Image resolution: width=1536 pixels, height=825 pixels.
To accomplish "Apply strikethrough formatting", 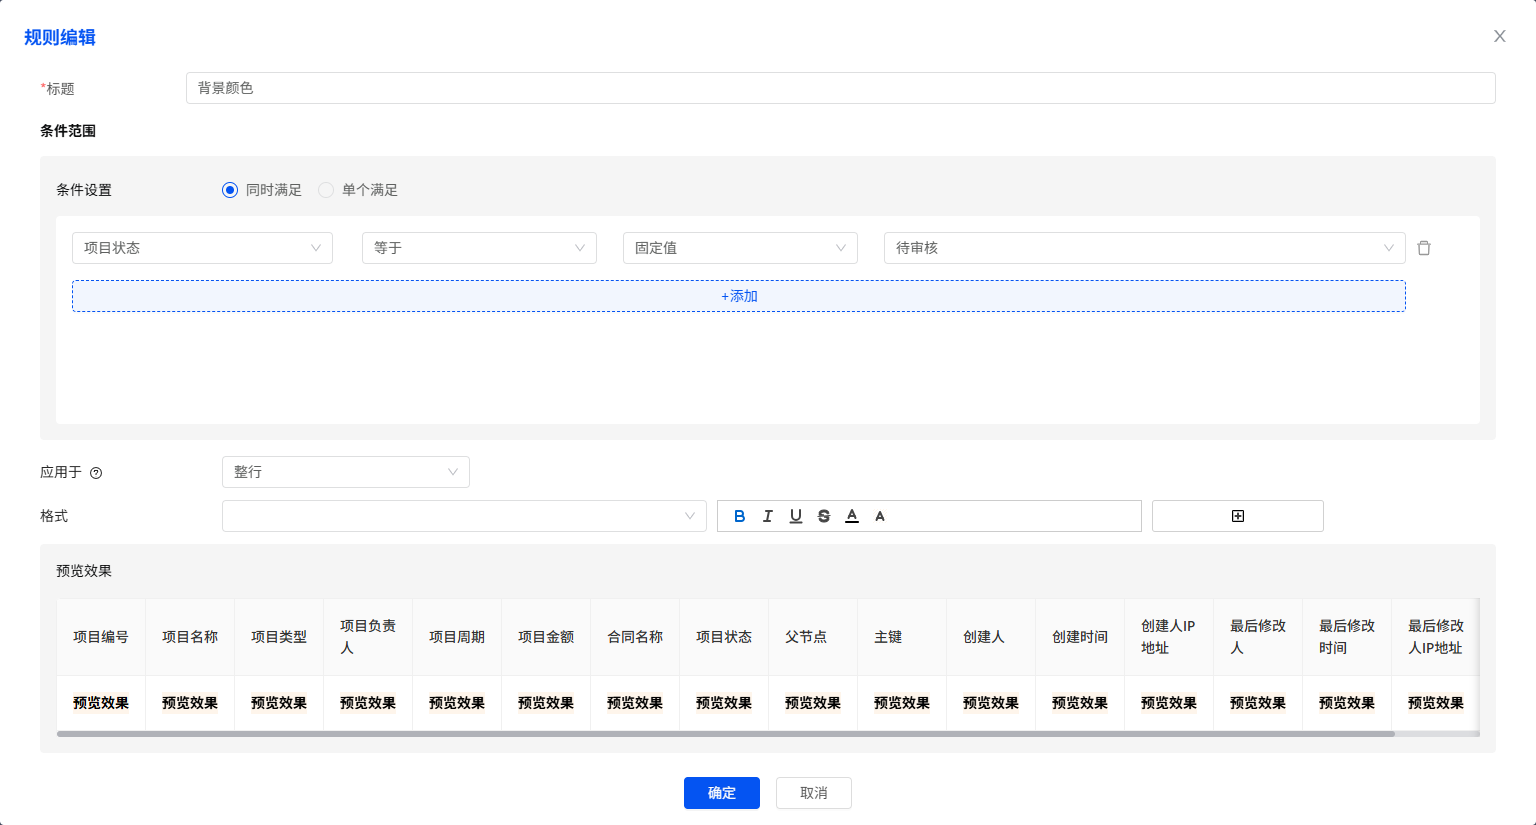I will [x=824, y=516].
